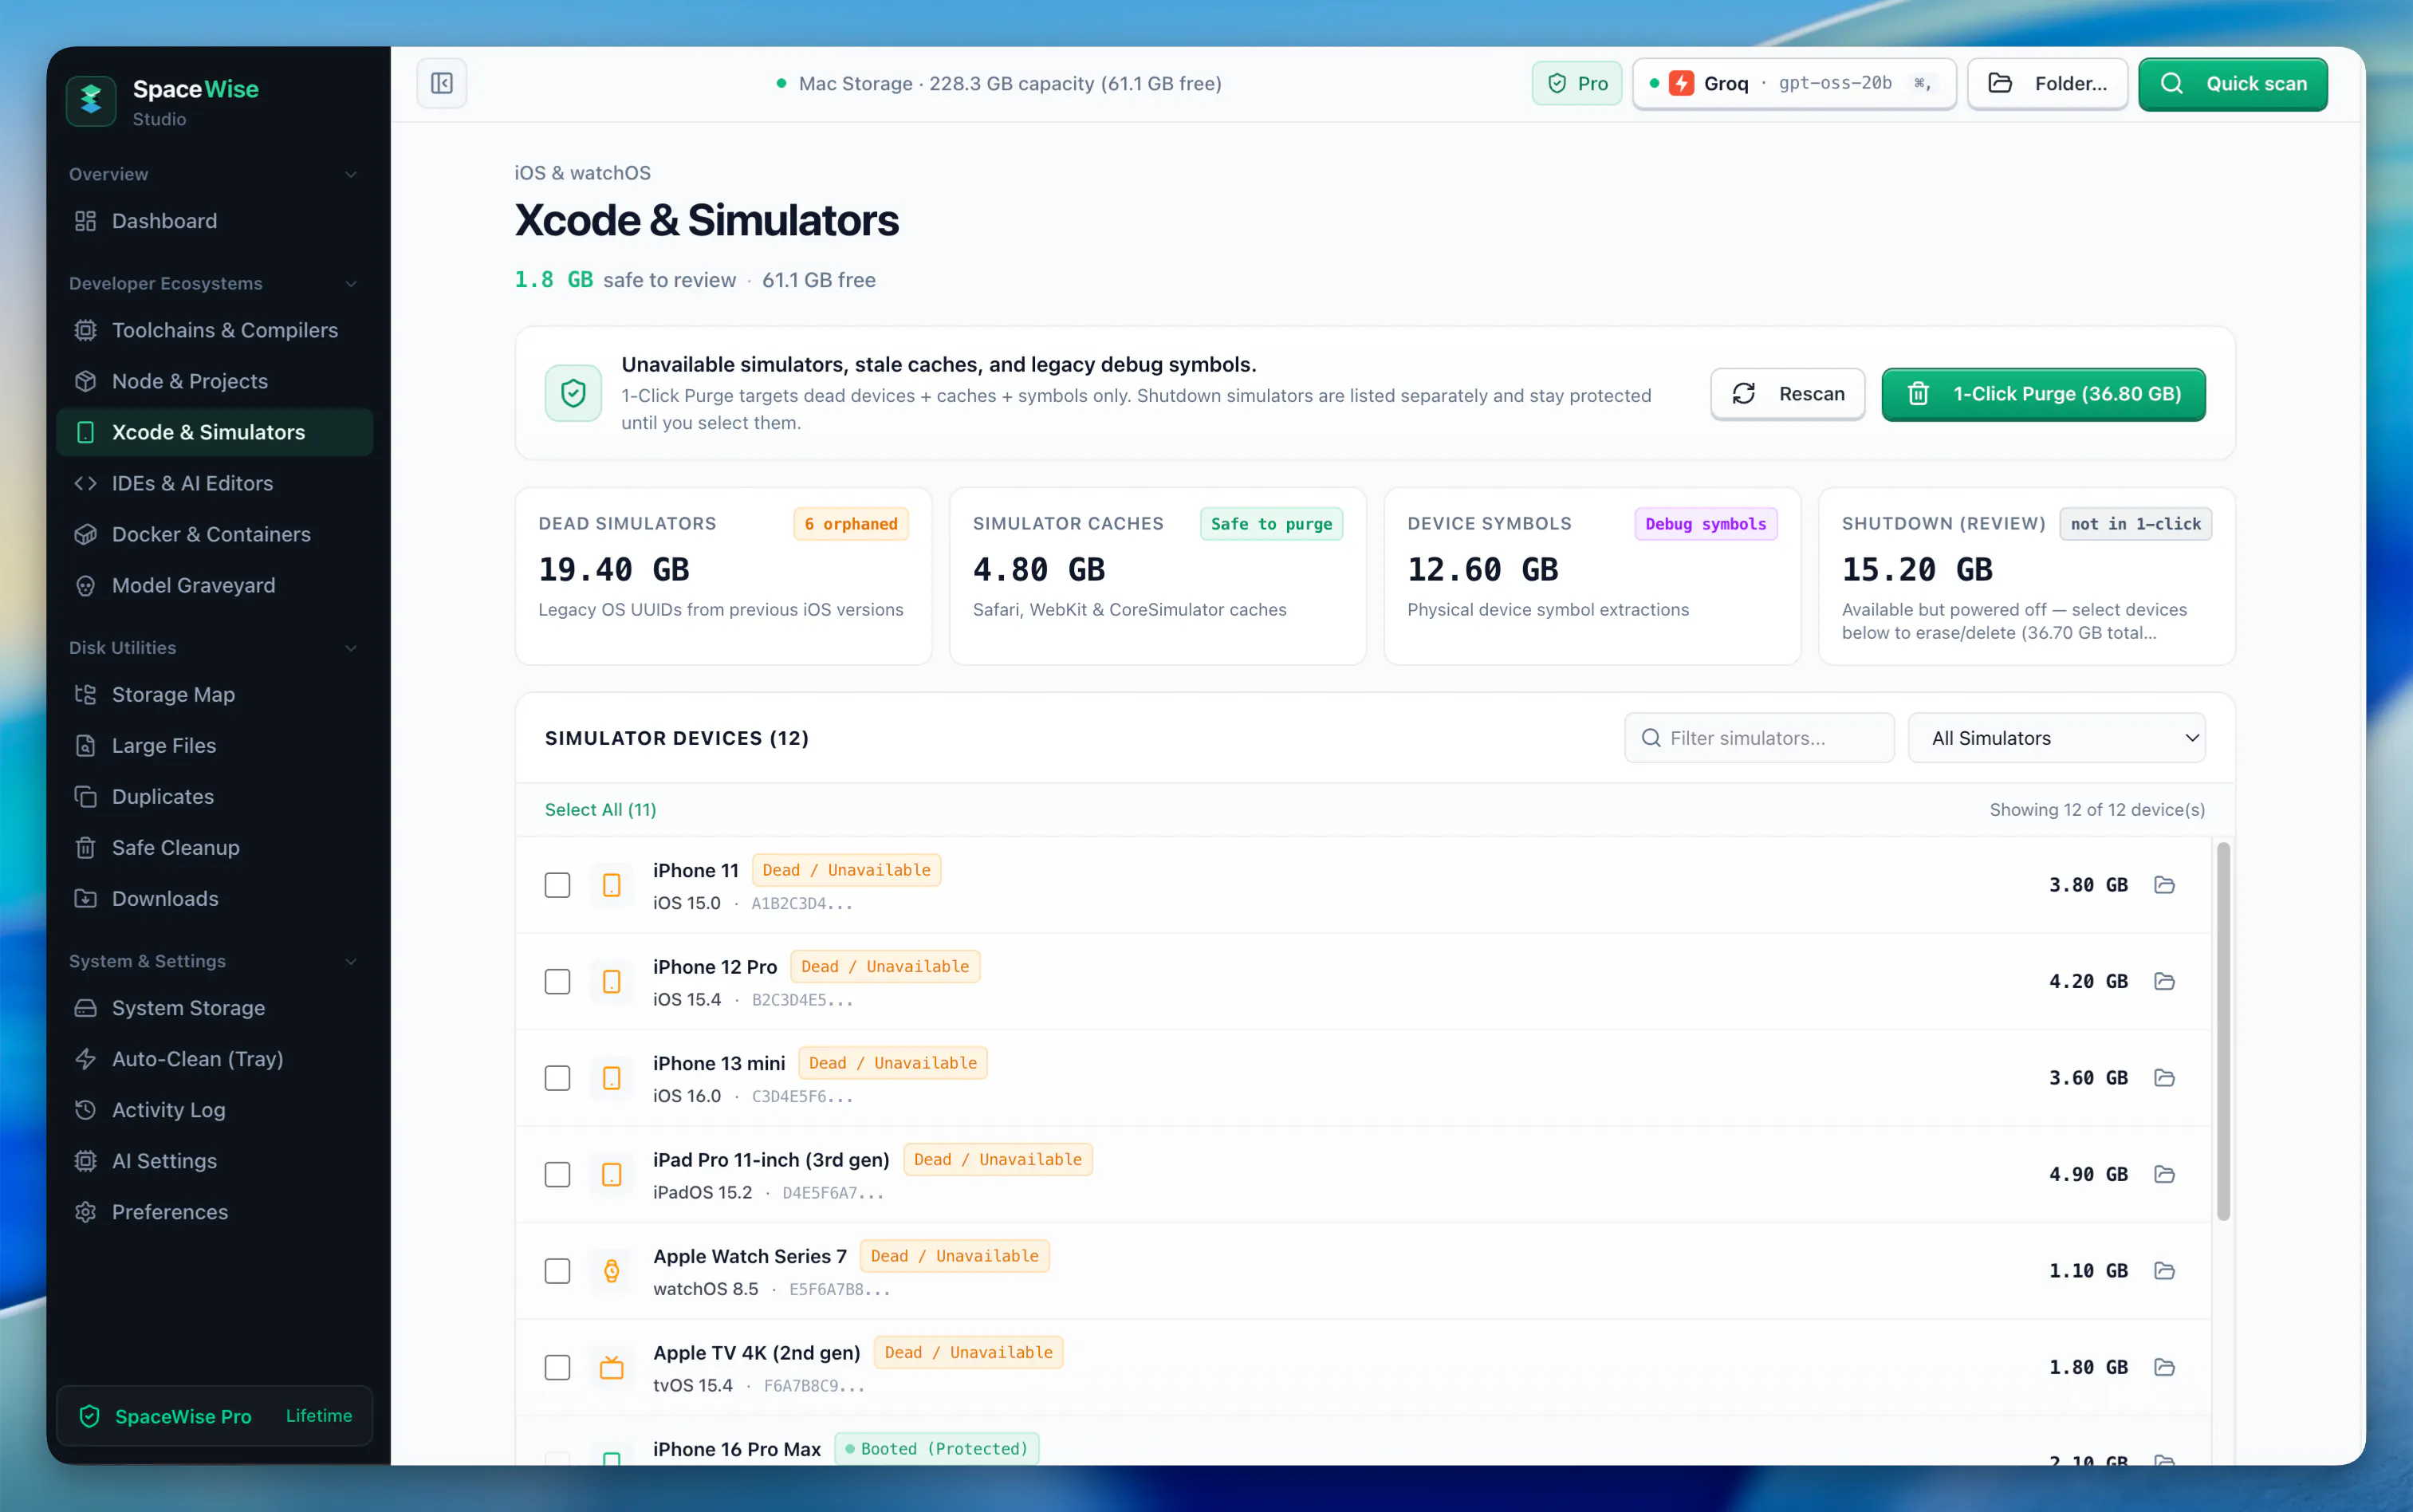
Task: Click the Rescan button
Action: coord(1787,394)
